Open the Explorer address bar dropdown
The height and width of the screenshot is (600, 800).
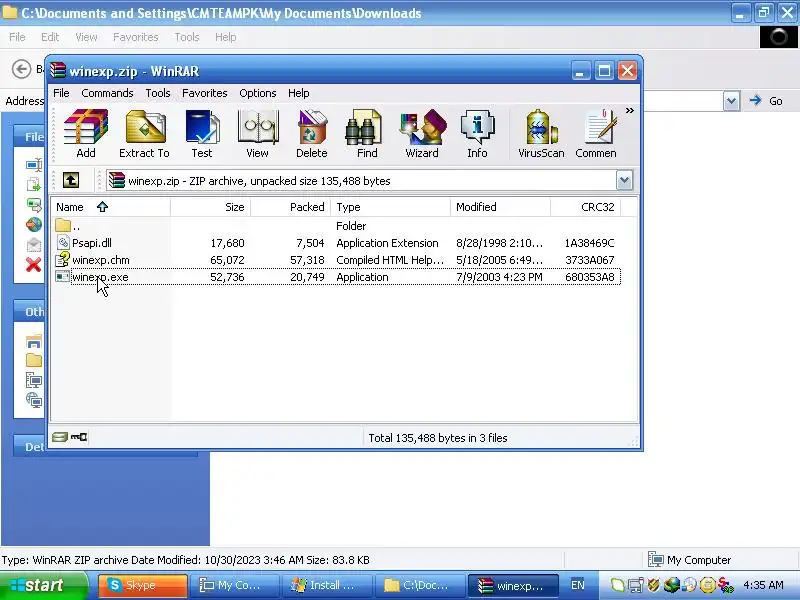coord(731,101)
